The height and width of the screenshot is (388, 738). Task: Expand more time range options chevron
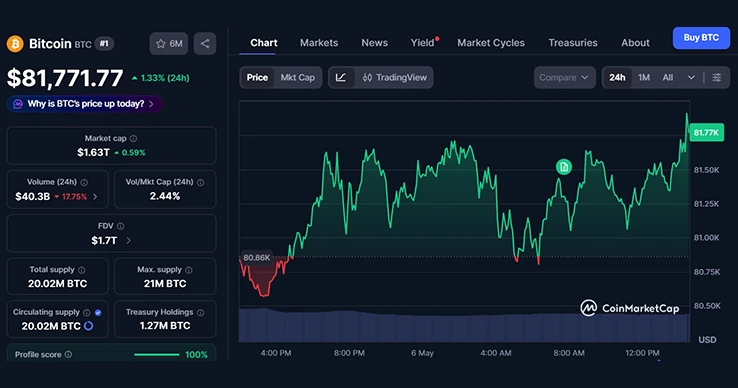click(691, 78)
